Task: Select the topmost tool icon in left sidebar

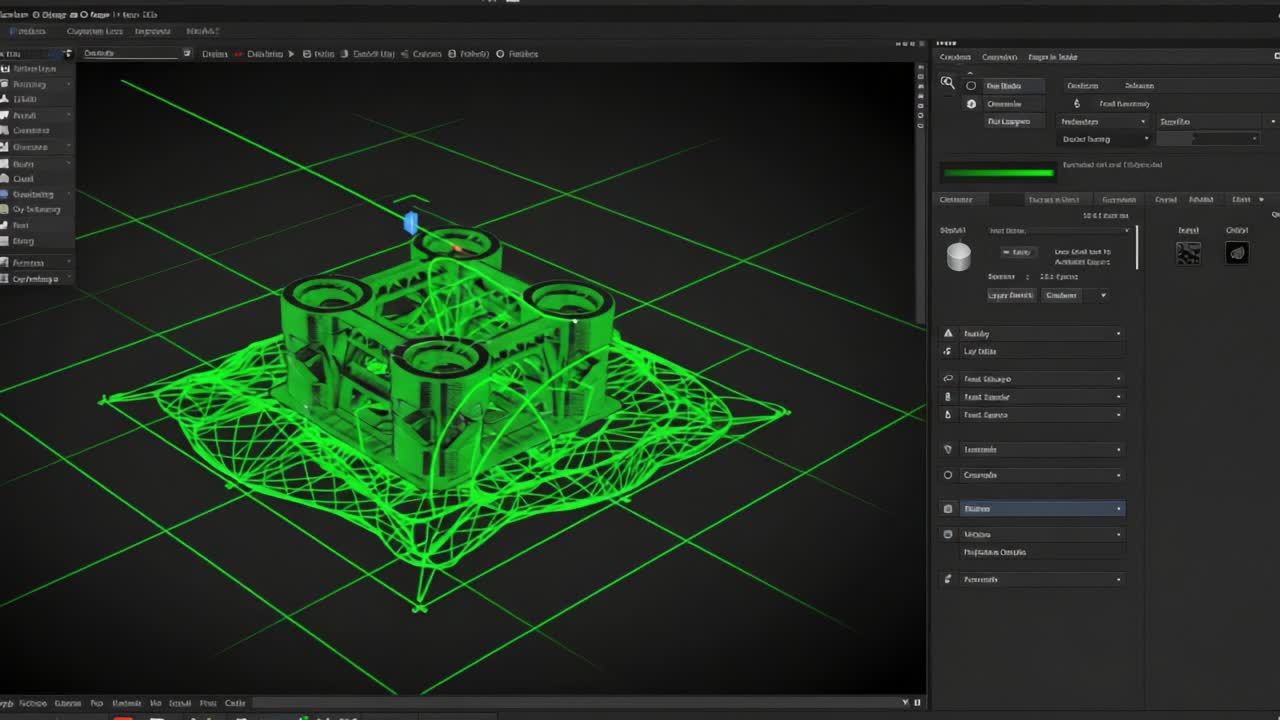Action: coord(8,67)
